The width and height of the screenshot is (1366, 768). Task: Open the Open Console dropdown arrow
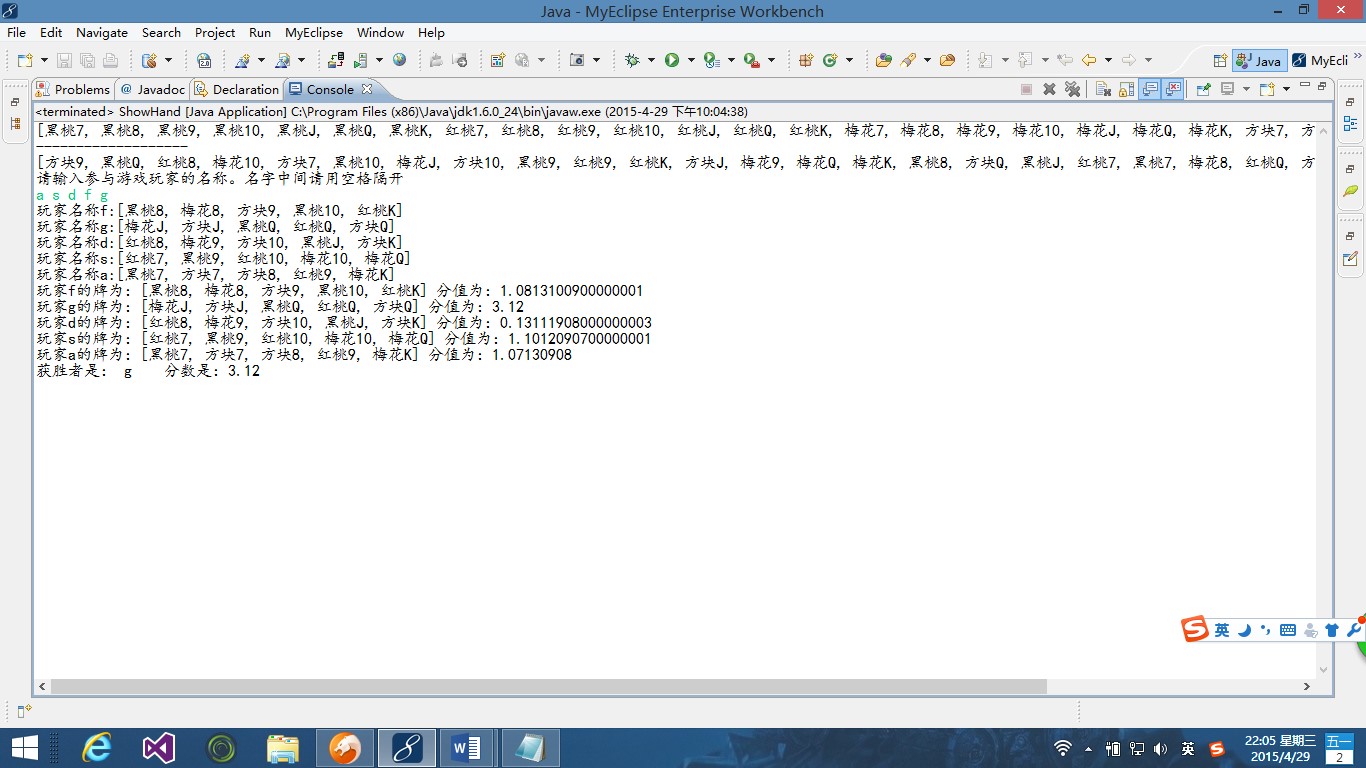[1284, 89]
